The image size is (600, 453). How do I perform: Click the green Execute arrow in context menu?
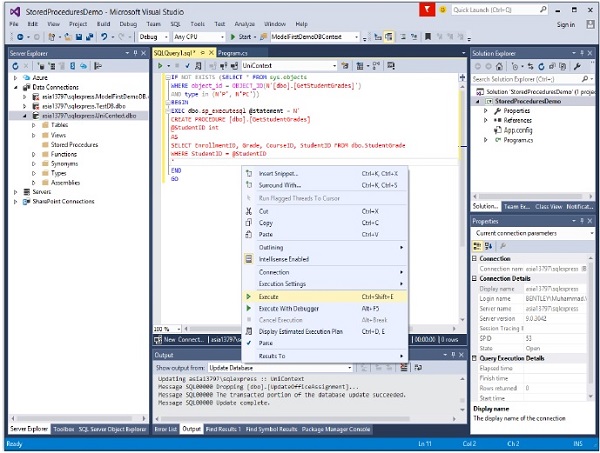click(250, 296)
